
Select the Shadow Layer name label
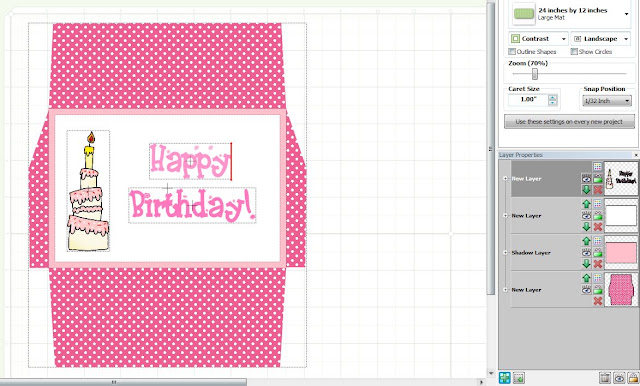531,253
